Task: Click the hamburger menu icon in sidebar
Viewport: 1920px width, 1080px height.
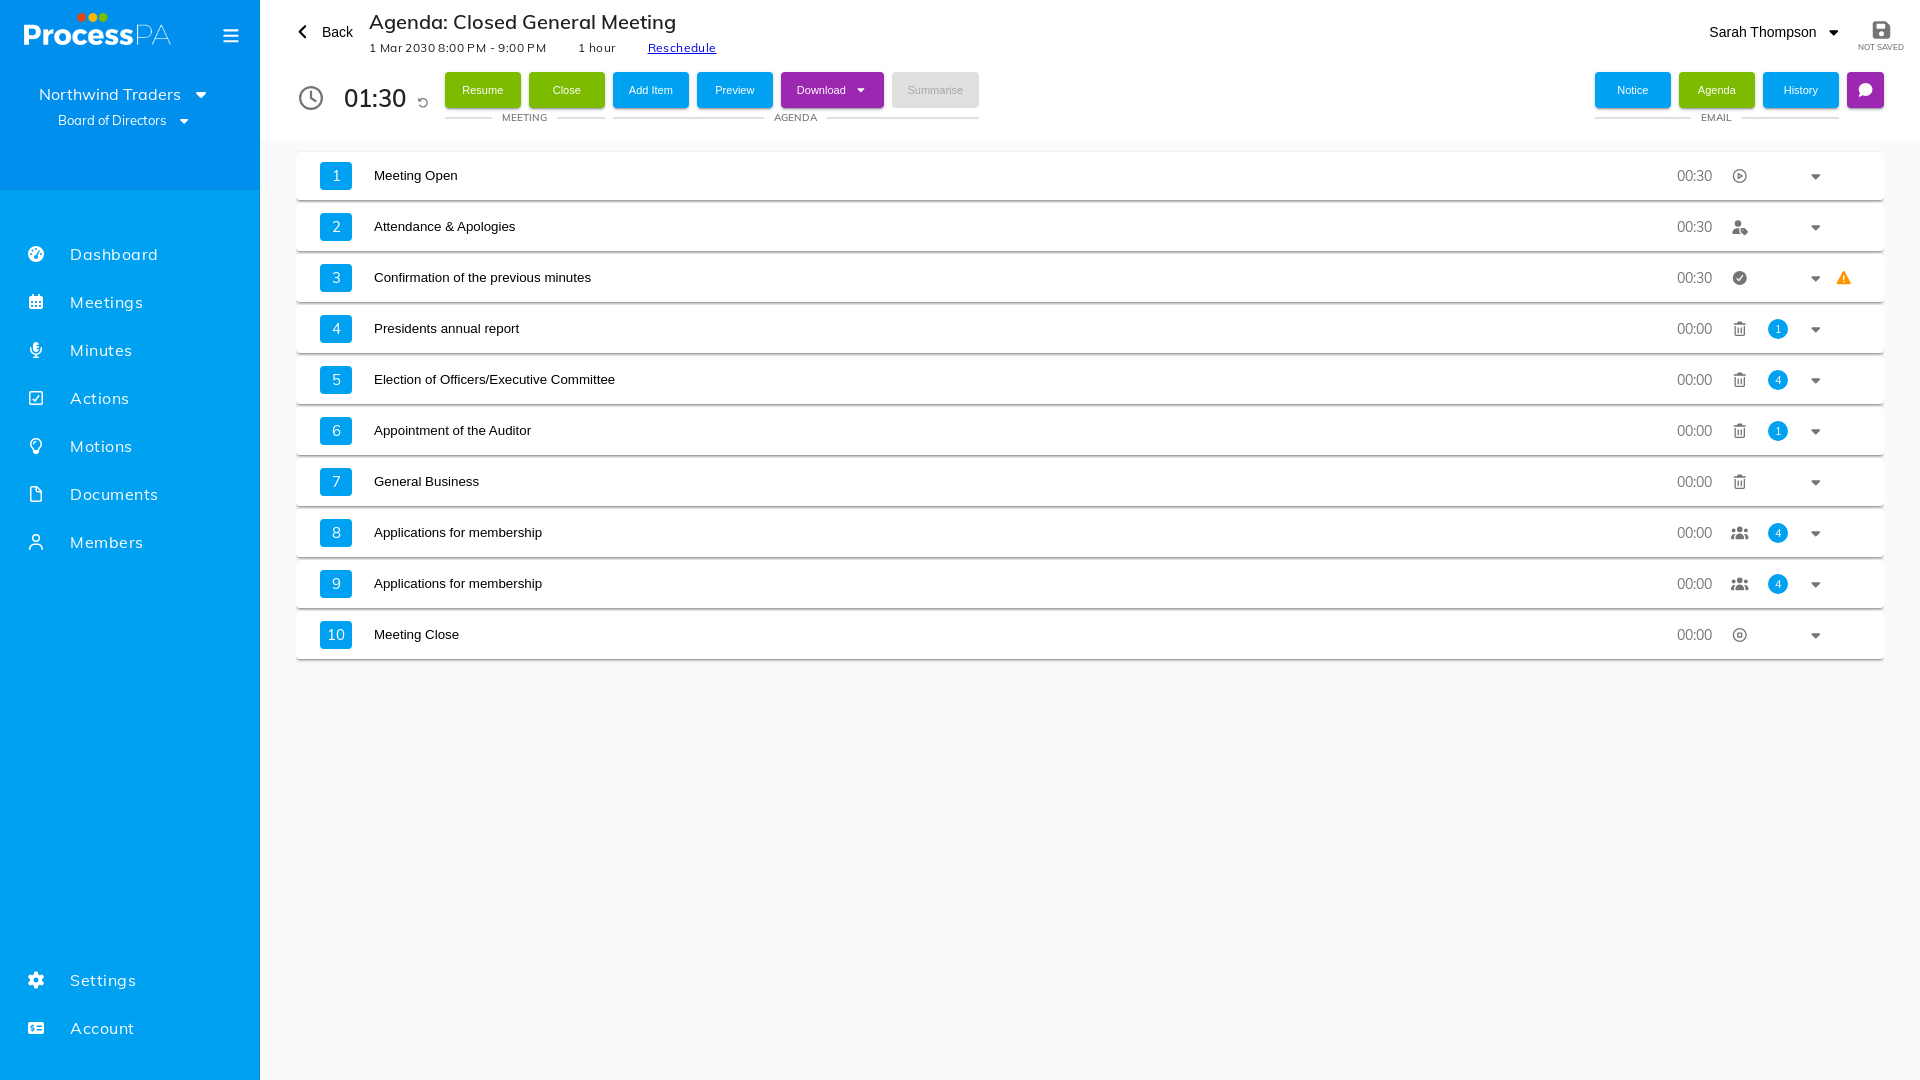Action: point(231,36)
